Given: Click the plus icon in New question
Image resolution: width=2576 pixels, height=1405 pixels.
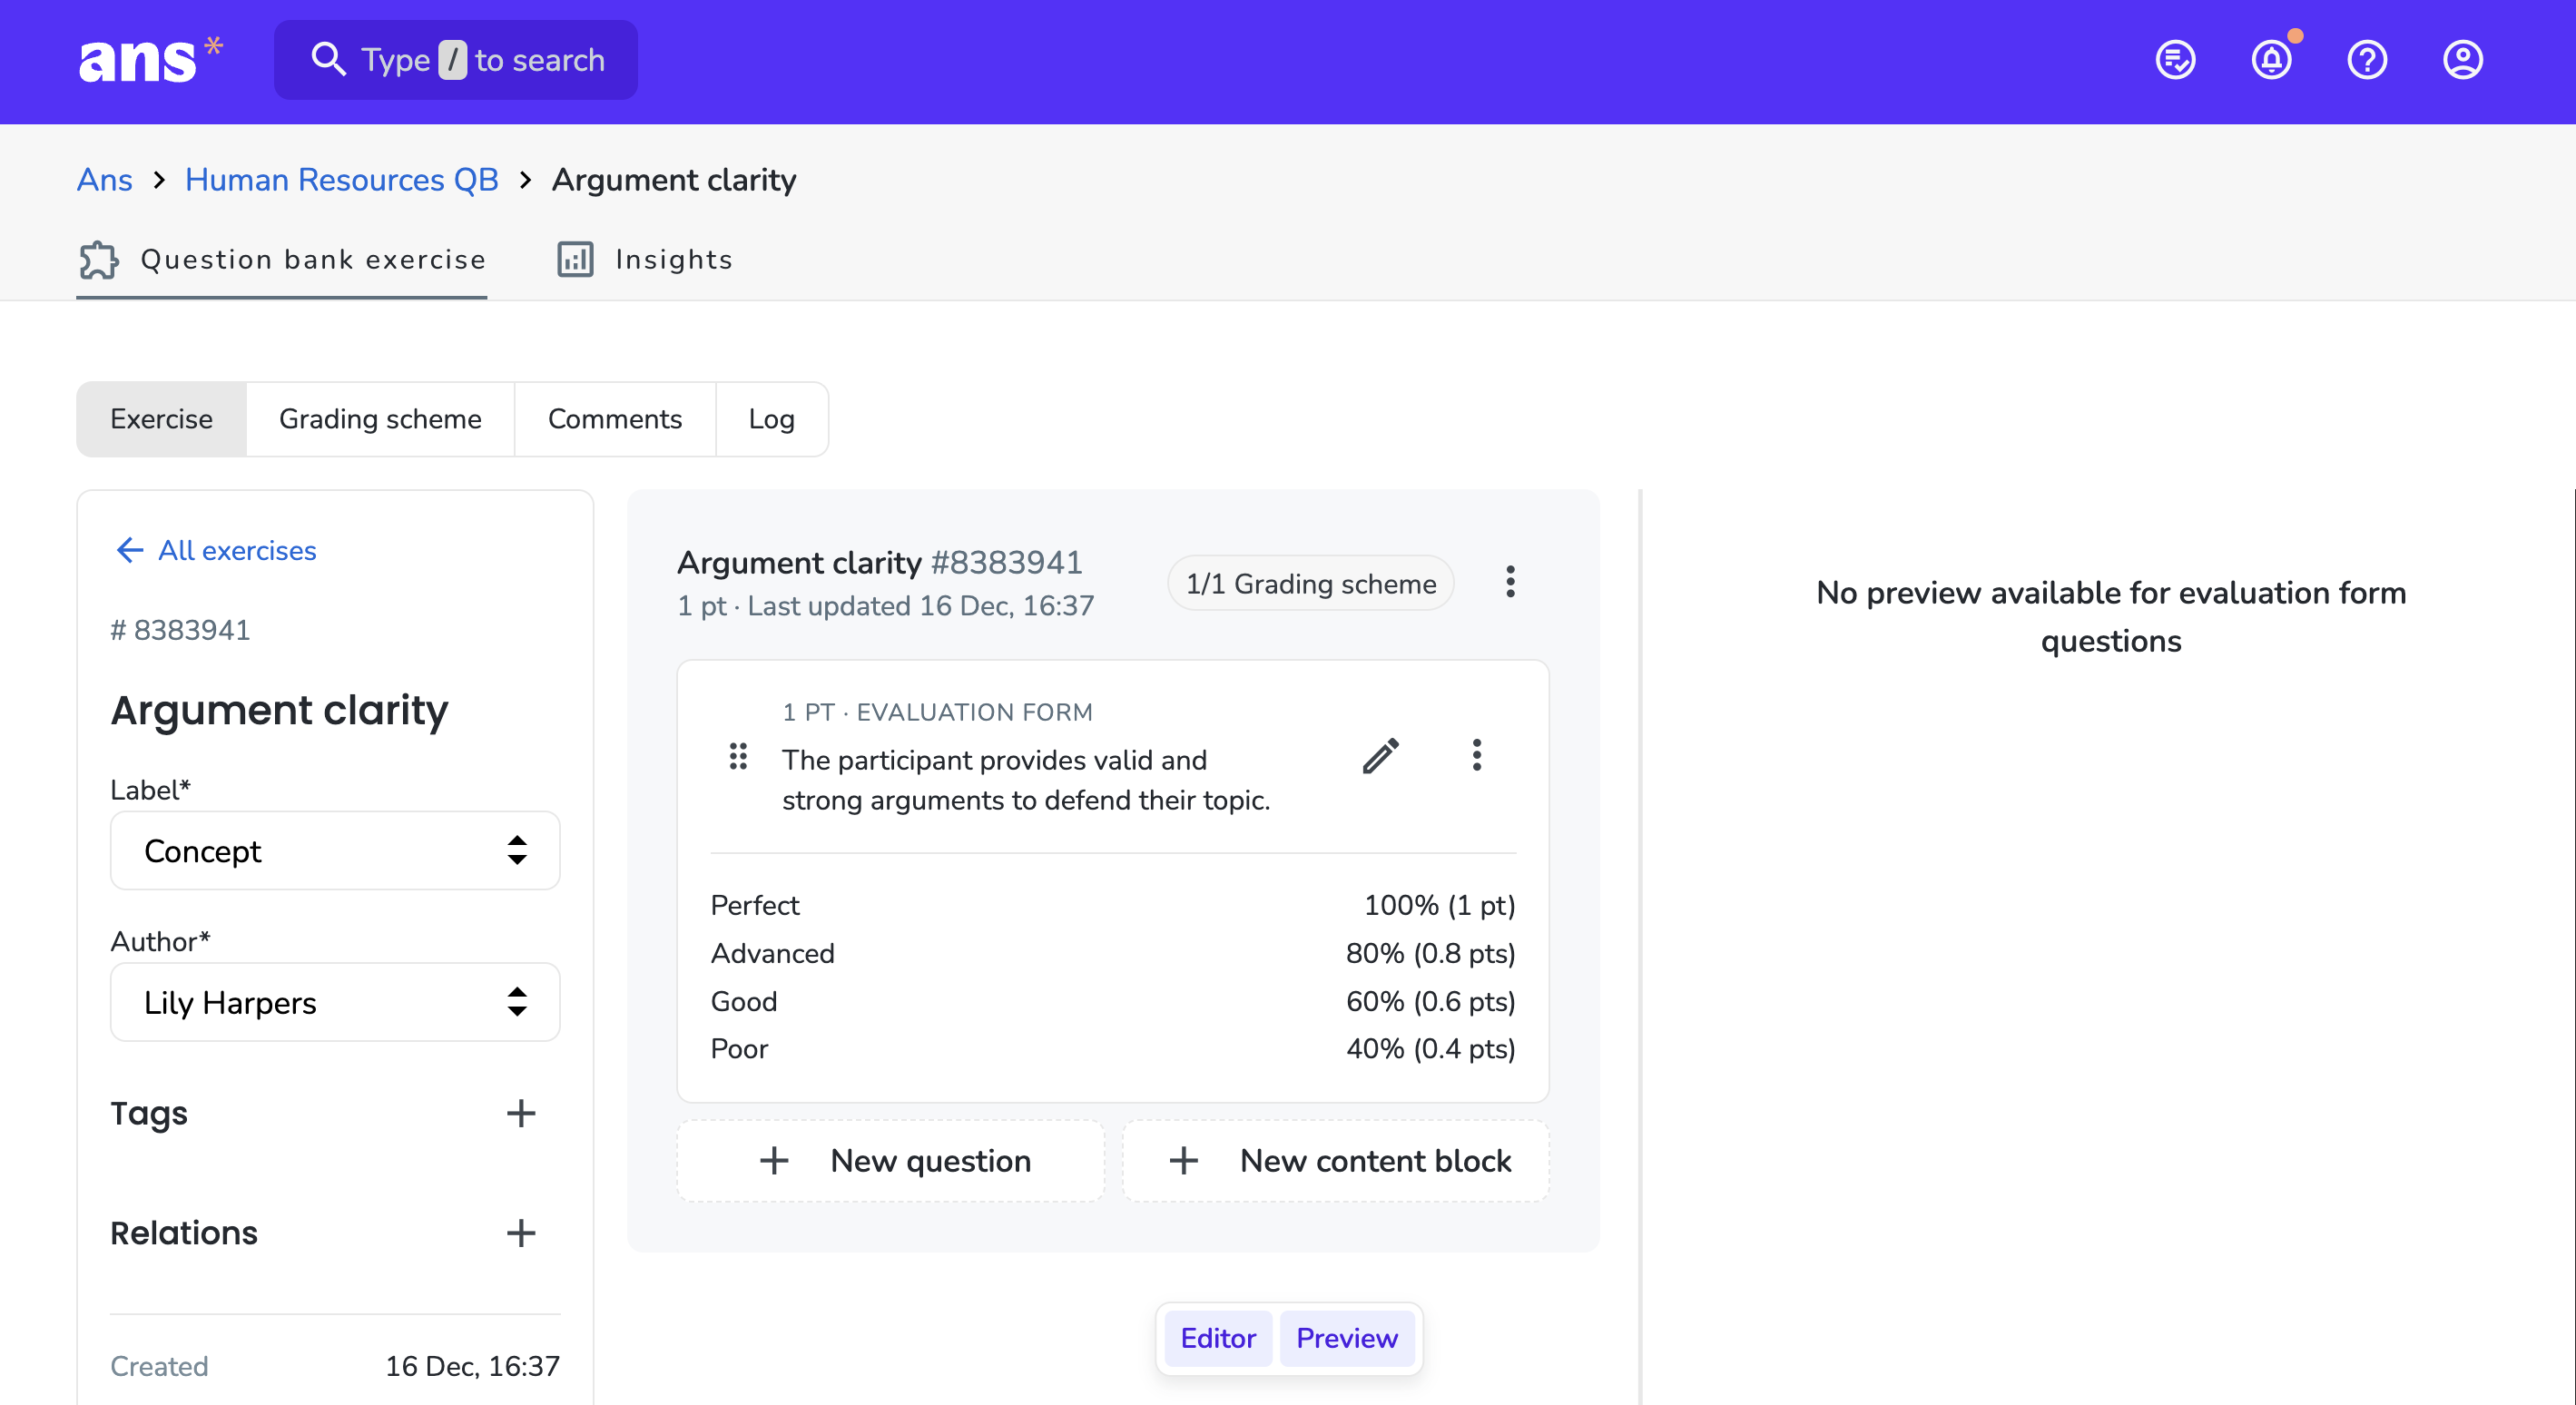Looking at the screenshot, I should [x=774, y=1161].
